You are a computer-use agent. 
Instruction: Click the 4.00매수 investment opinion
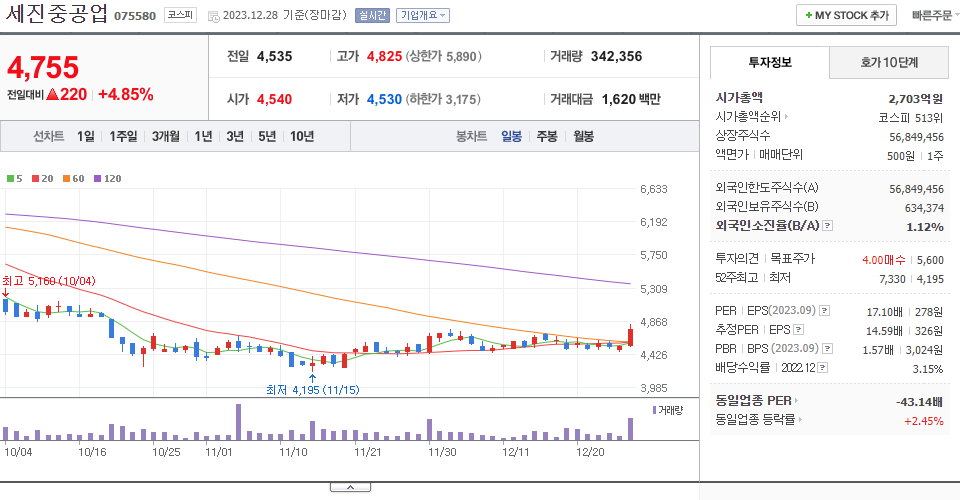(x=883, y=260)
